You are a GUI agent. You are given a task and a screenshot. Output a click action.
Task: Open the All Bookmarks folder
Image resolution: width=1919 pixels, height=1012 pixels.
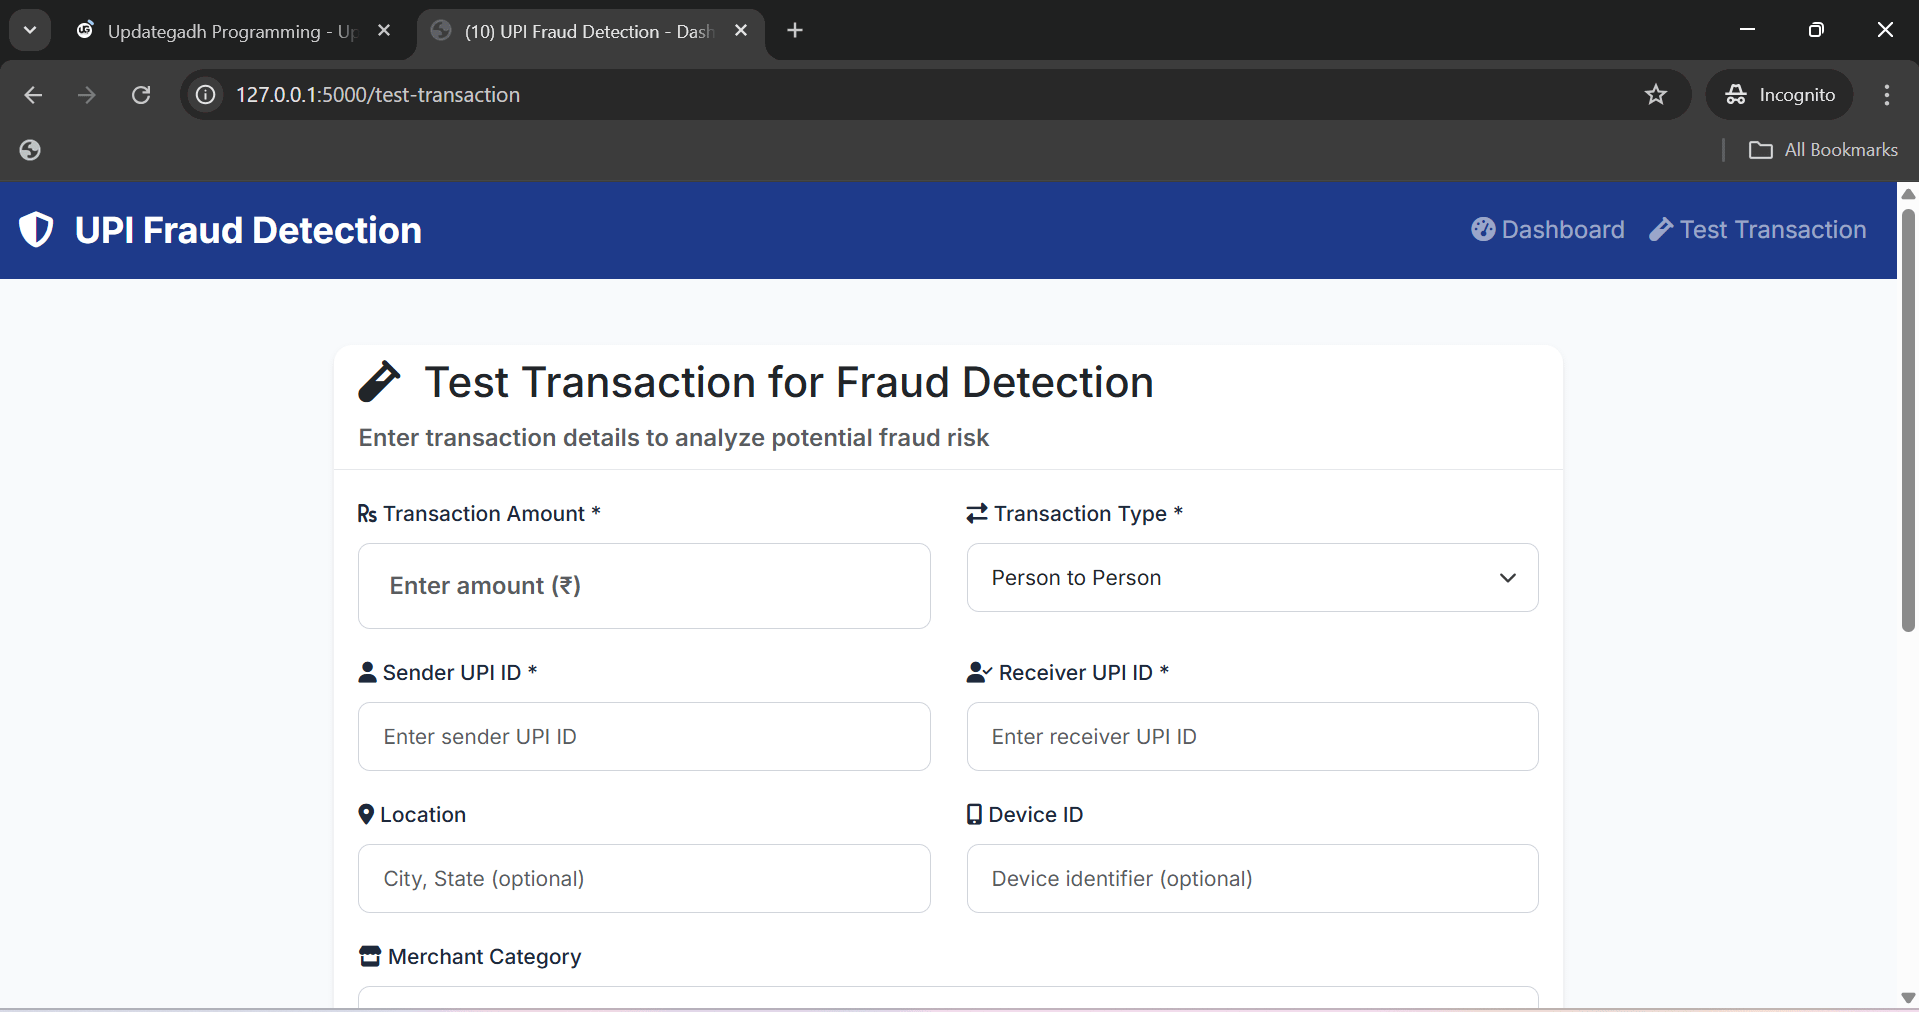click(1823, 150)
